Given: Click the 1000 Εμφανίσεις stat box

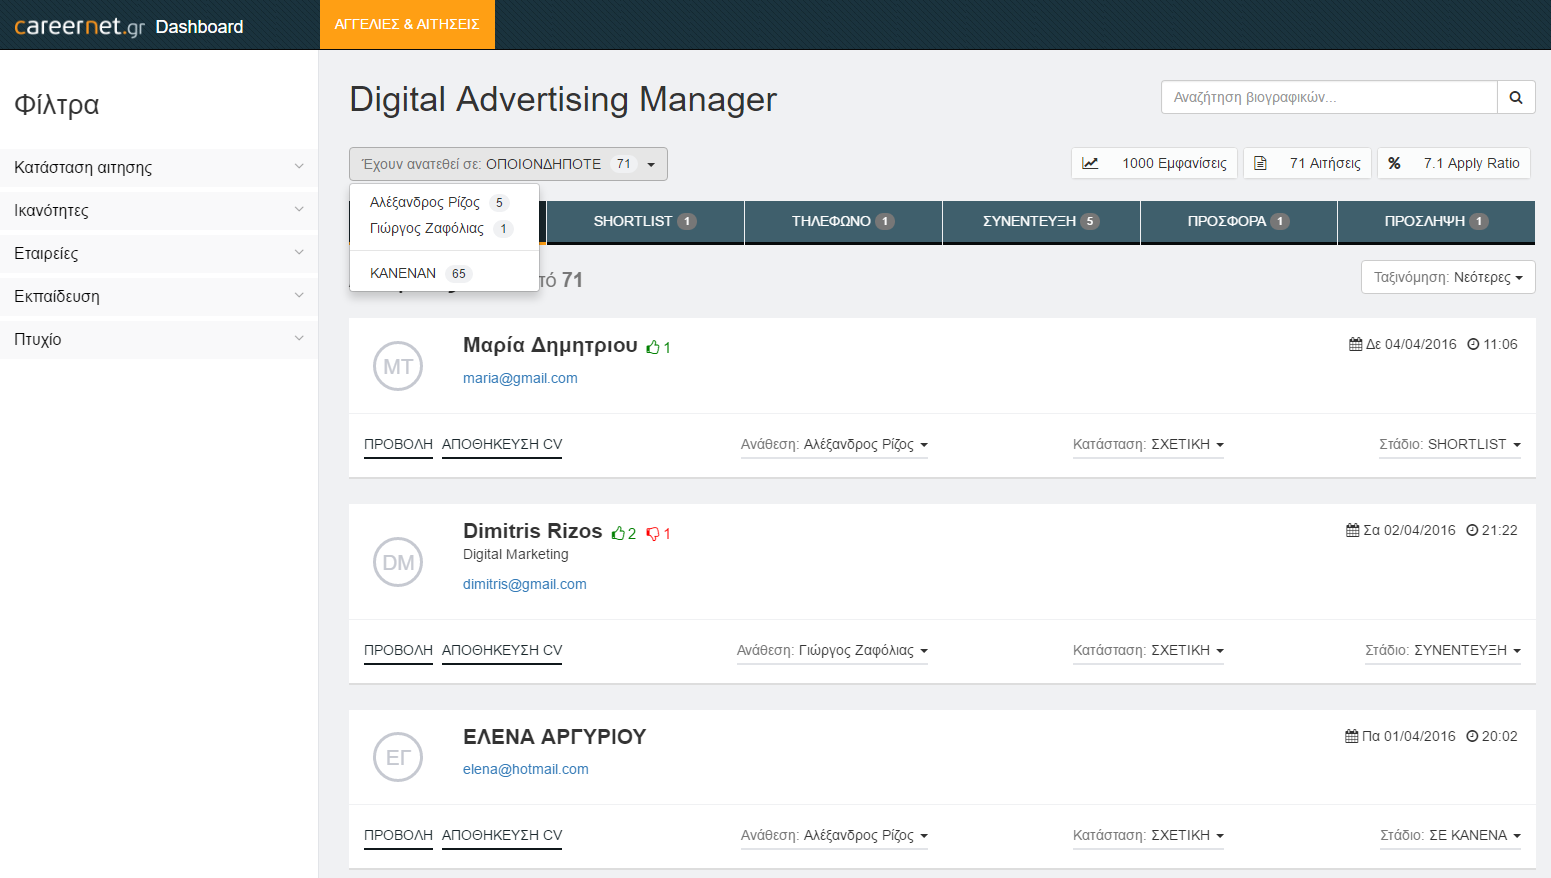Looking at the screenshot, I should point(1155,163).
